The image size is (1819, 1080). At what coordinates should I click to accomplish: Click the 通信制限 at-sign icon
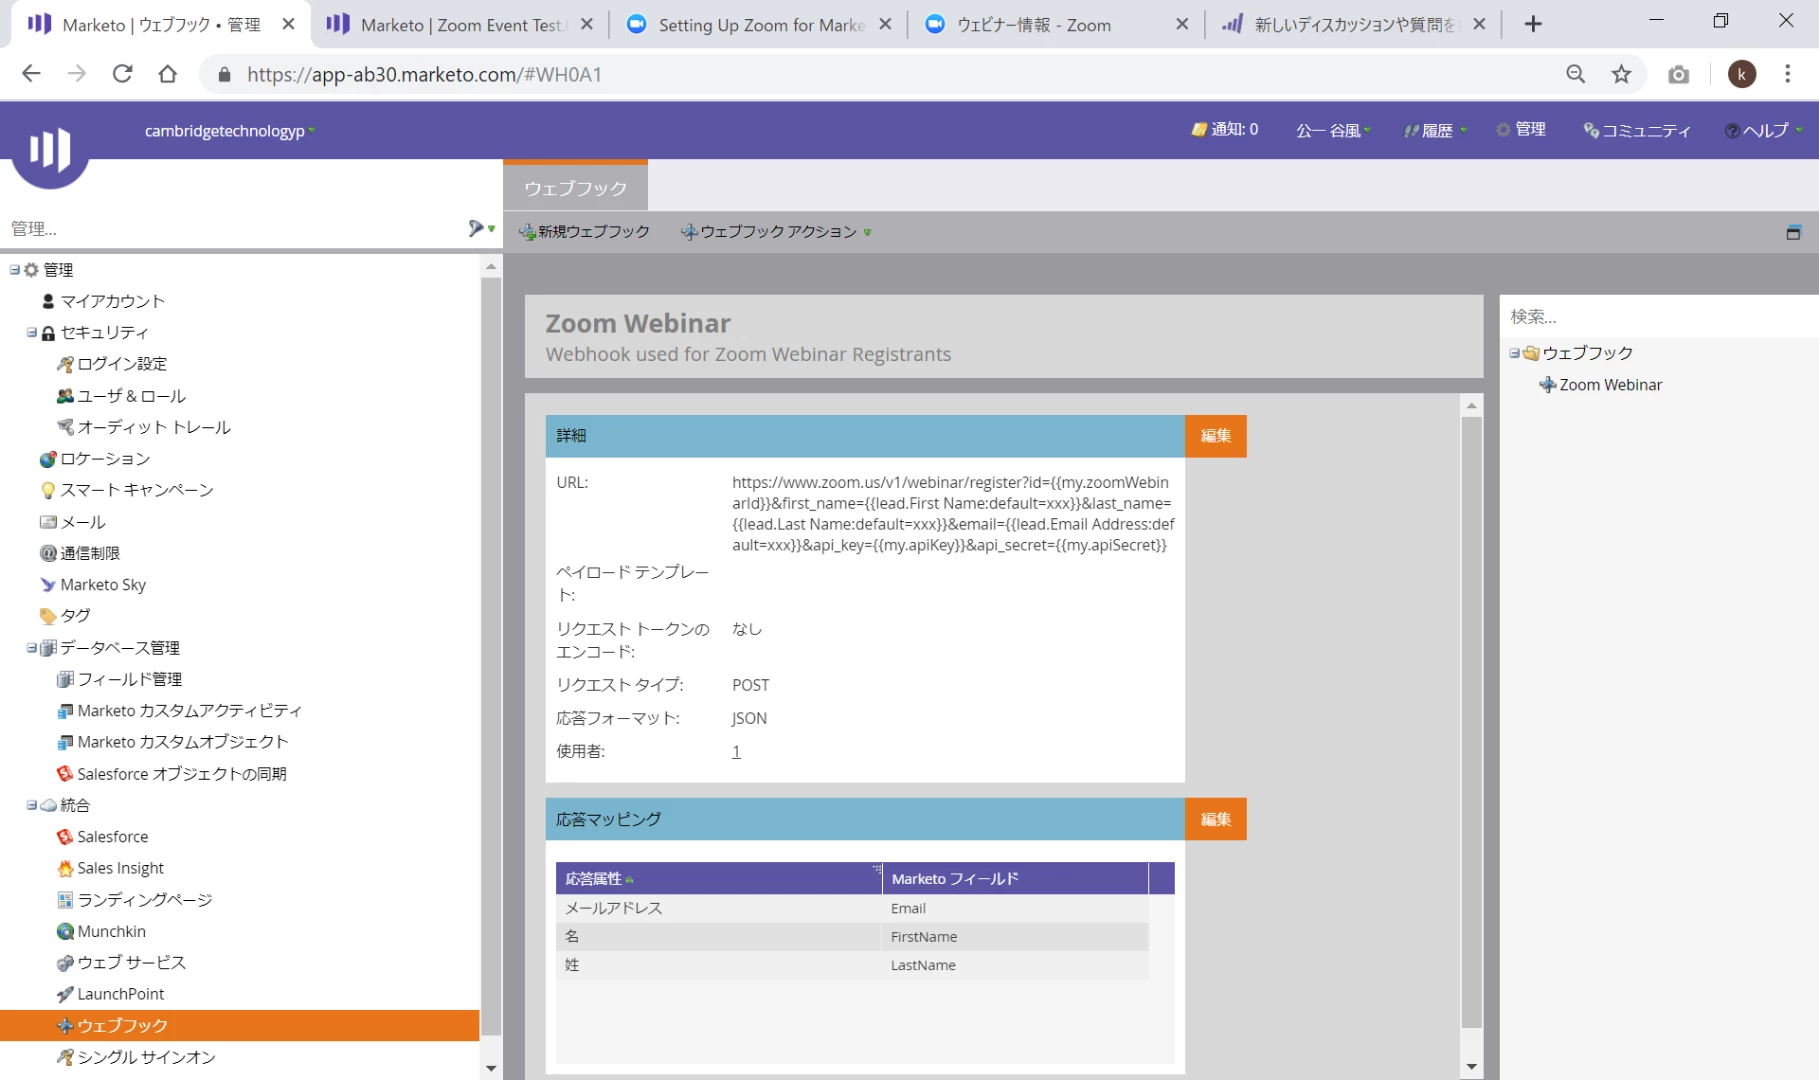click(x=48, y=553)
